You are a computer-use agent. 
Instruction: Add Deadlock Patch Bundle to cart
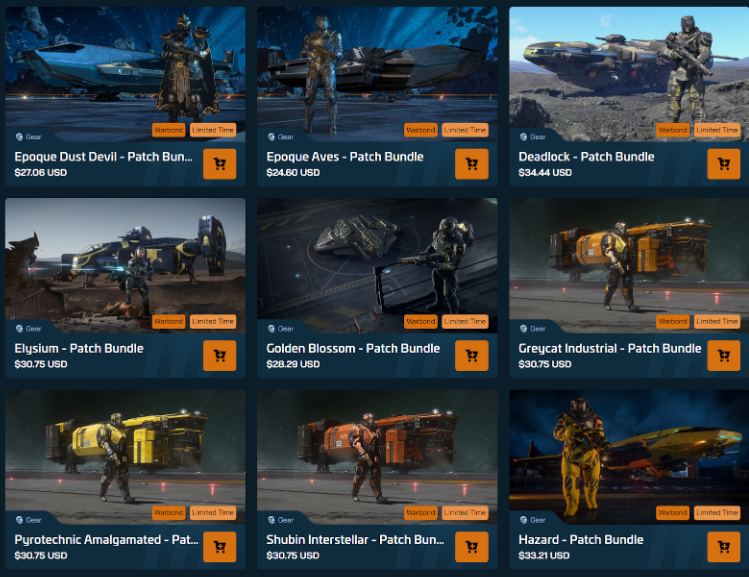tap(724, 164)
